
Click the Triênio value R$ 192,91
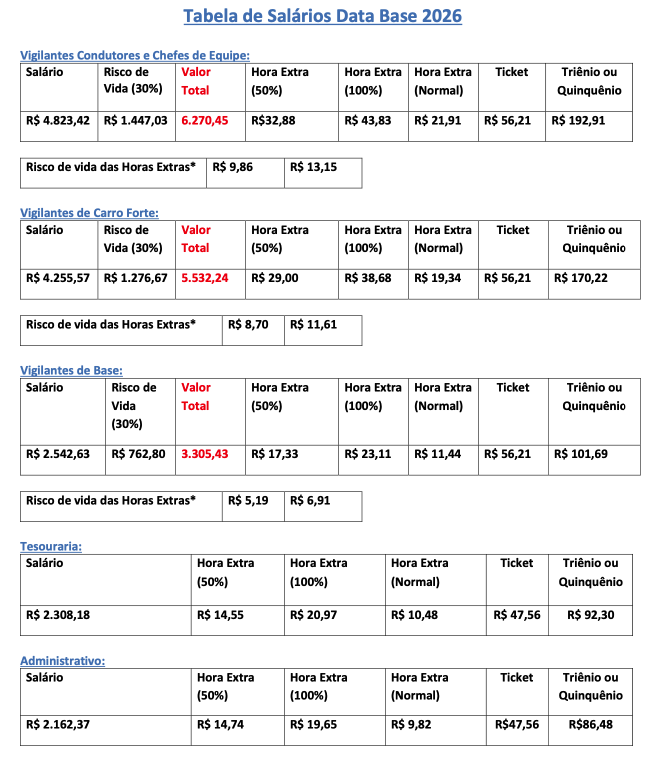point(578,121)
